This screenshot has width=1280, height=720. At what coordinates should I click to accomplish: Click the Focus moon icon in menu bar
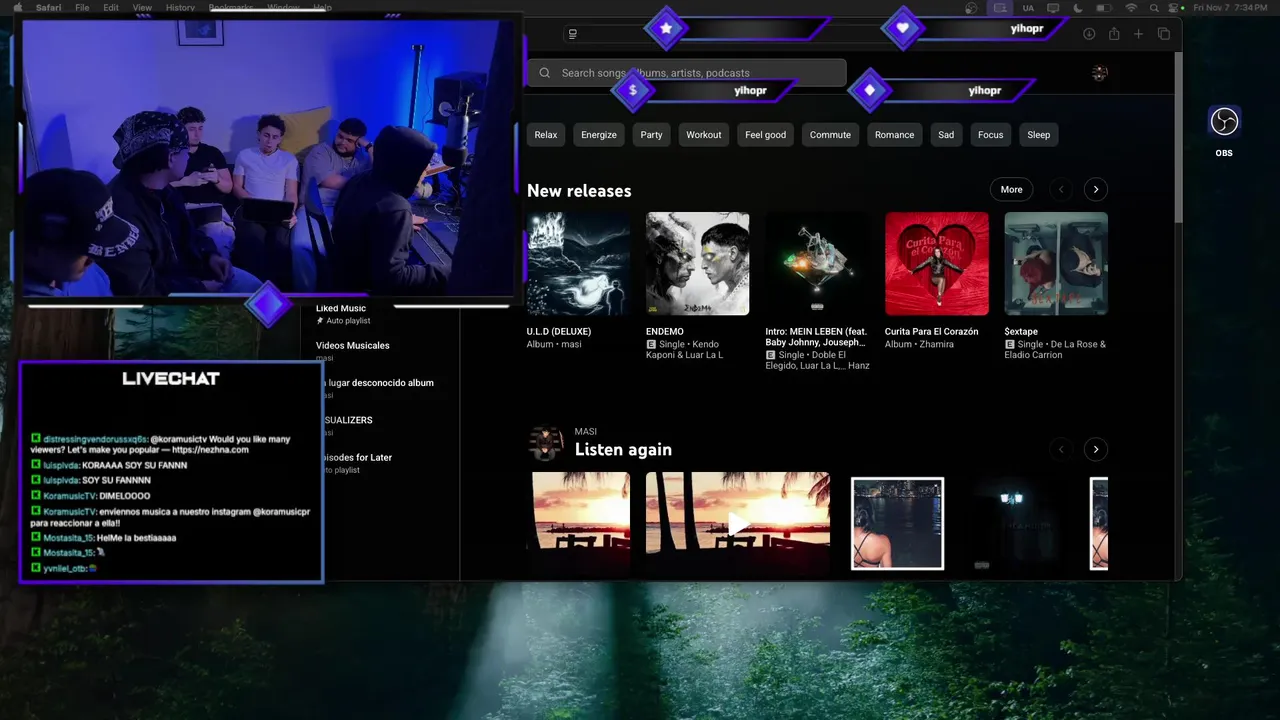click(1078, 7)
